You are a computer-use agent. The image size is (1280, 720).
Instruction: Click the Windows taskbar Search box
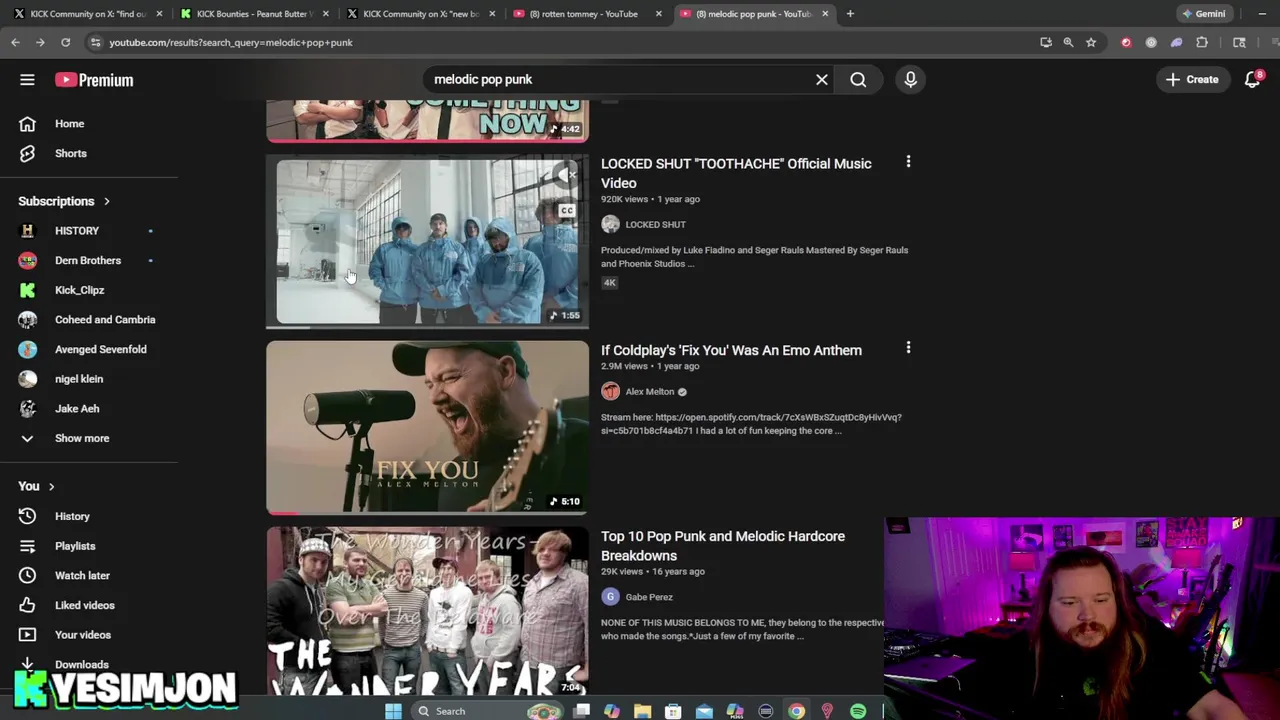tap(487, 711)
